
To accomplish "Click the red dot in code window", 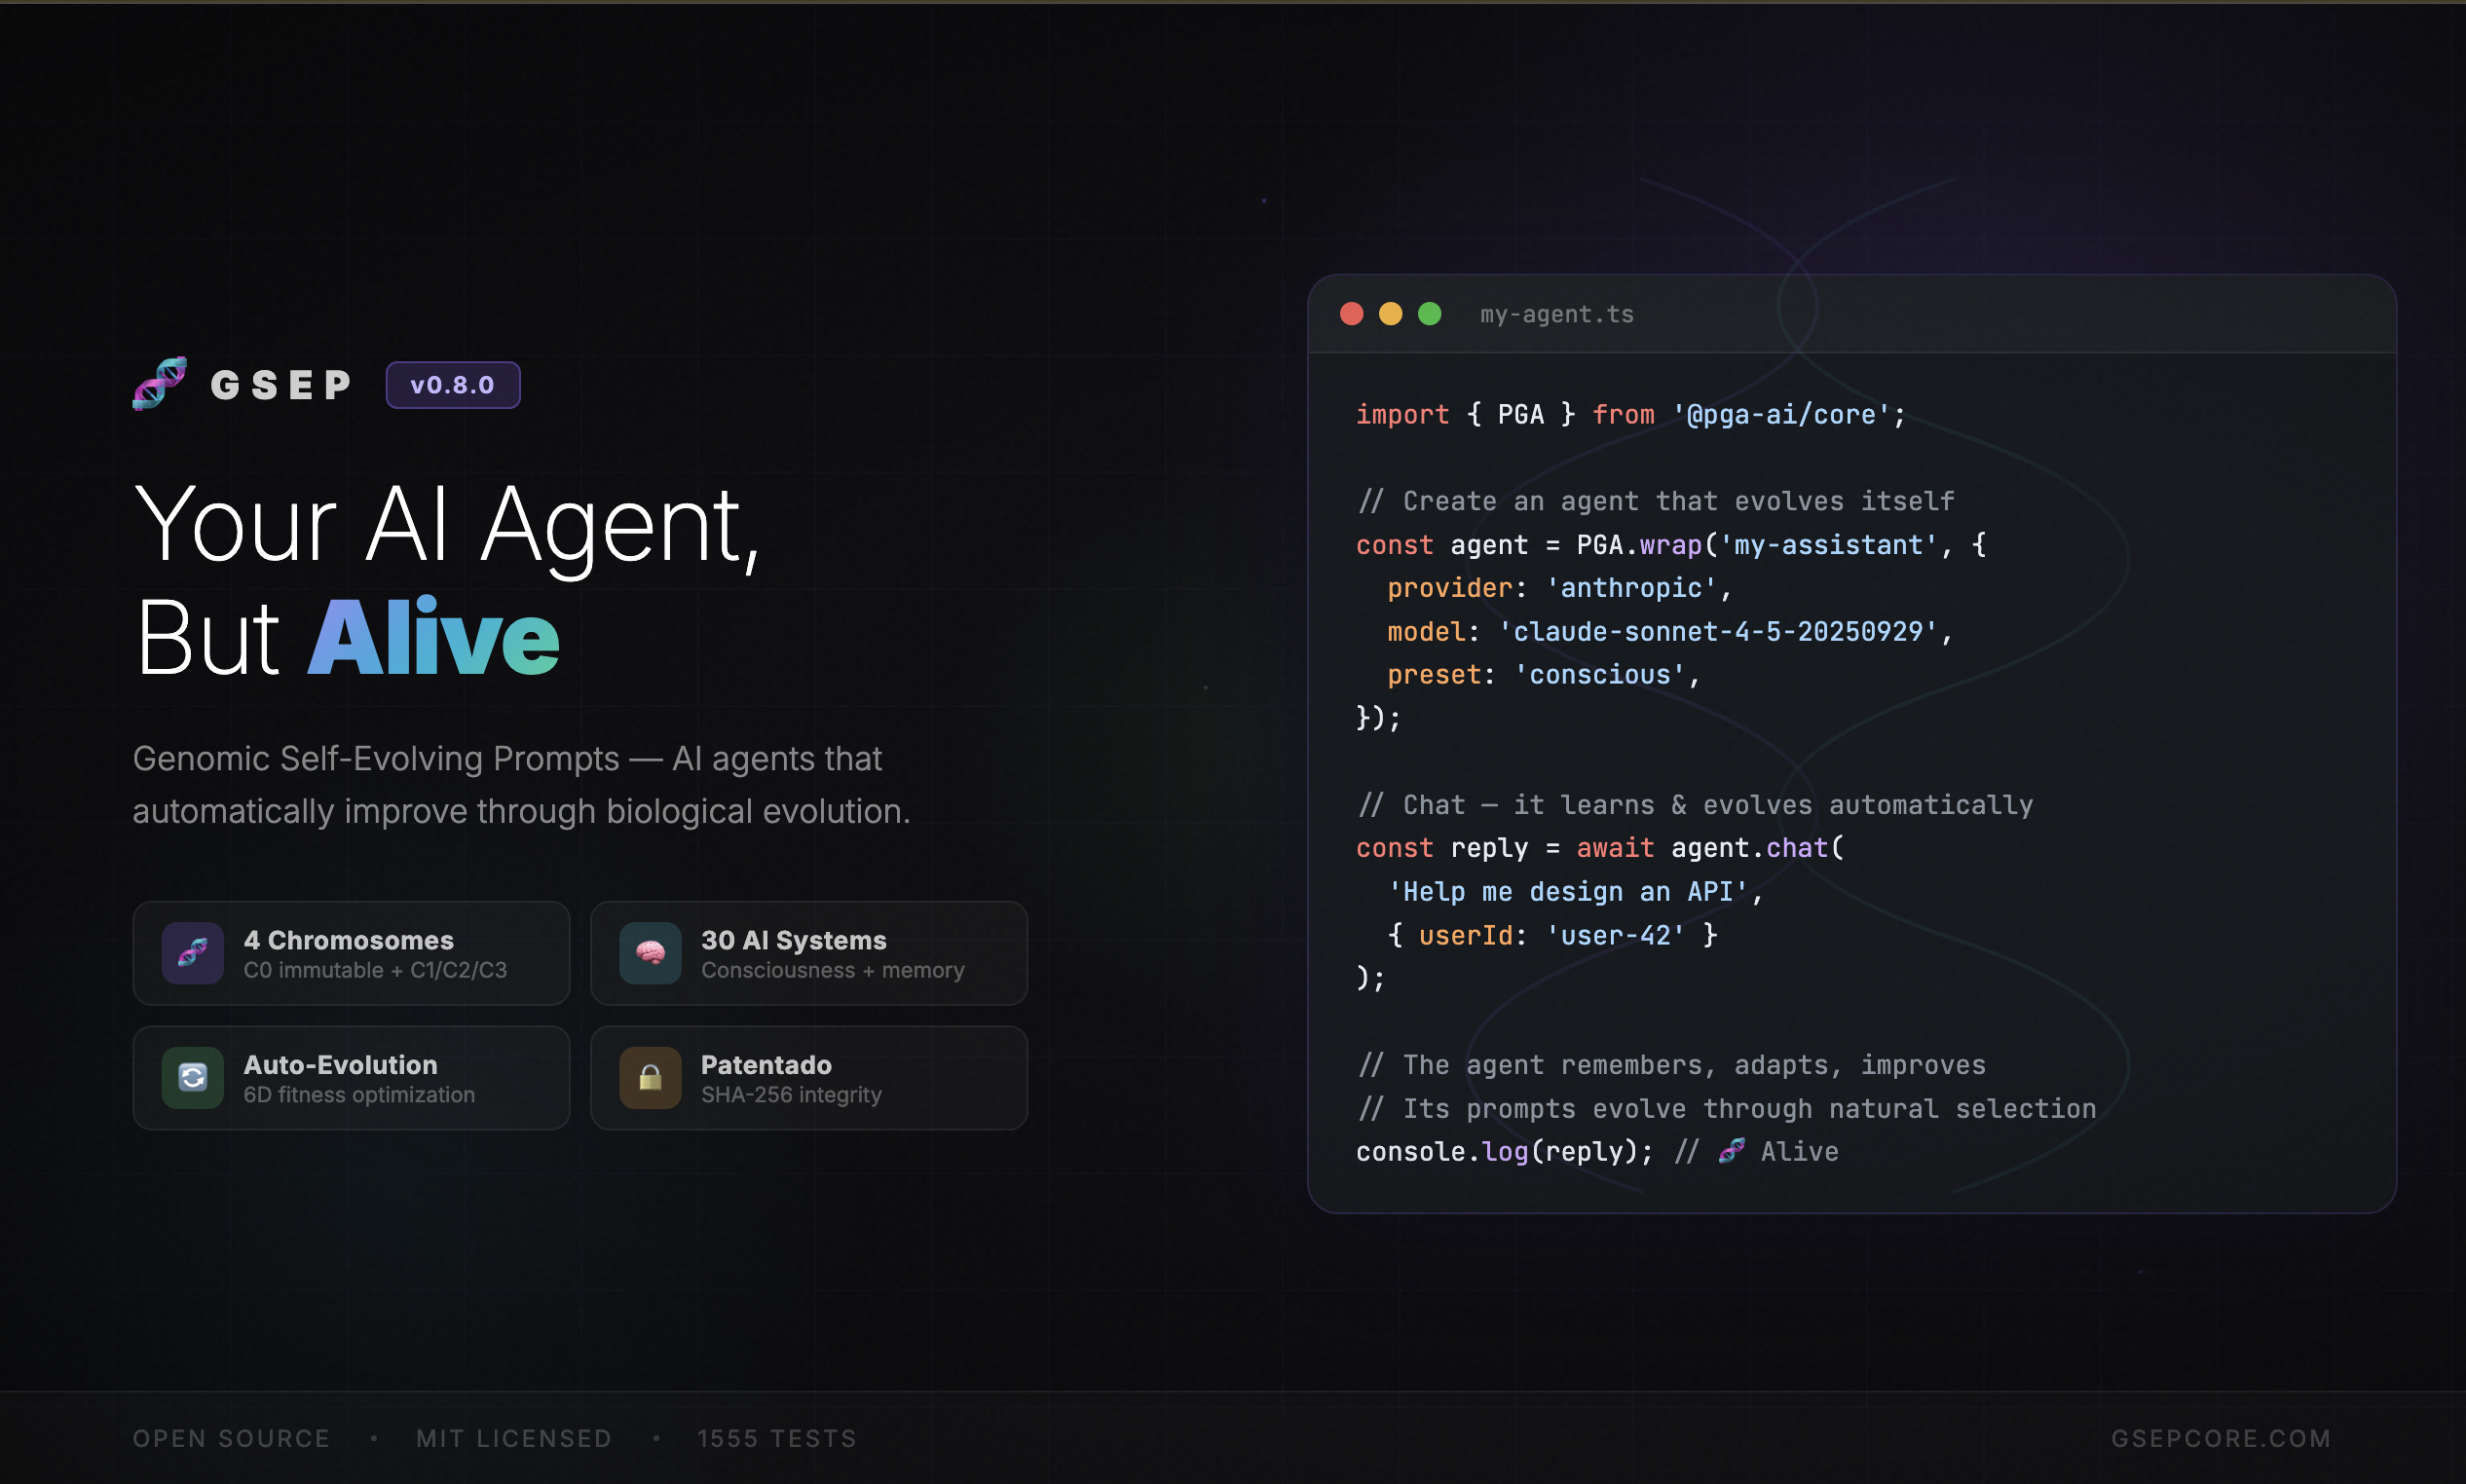I will tap(1351, 314).
